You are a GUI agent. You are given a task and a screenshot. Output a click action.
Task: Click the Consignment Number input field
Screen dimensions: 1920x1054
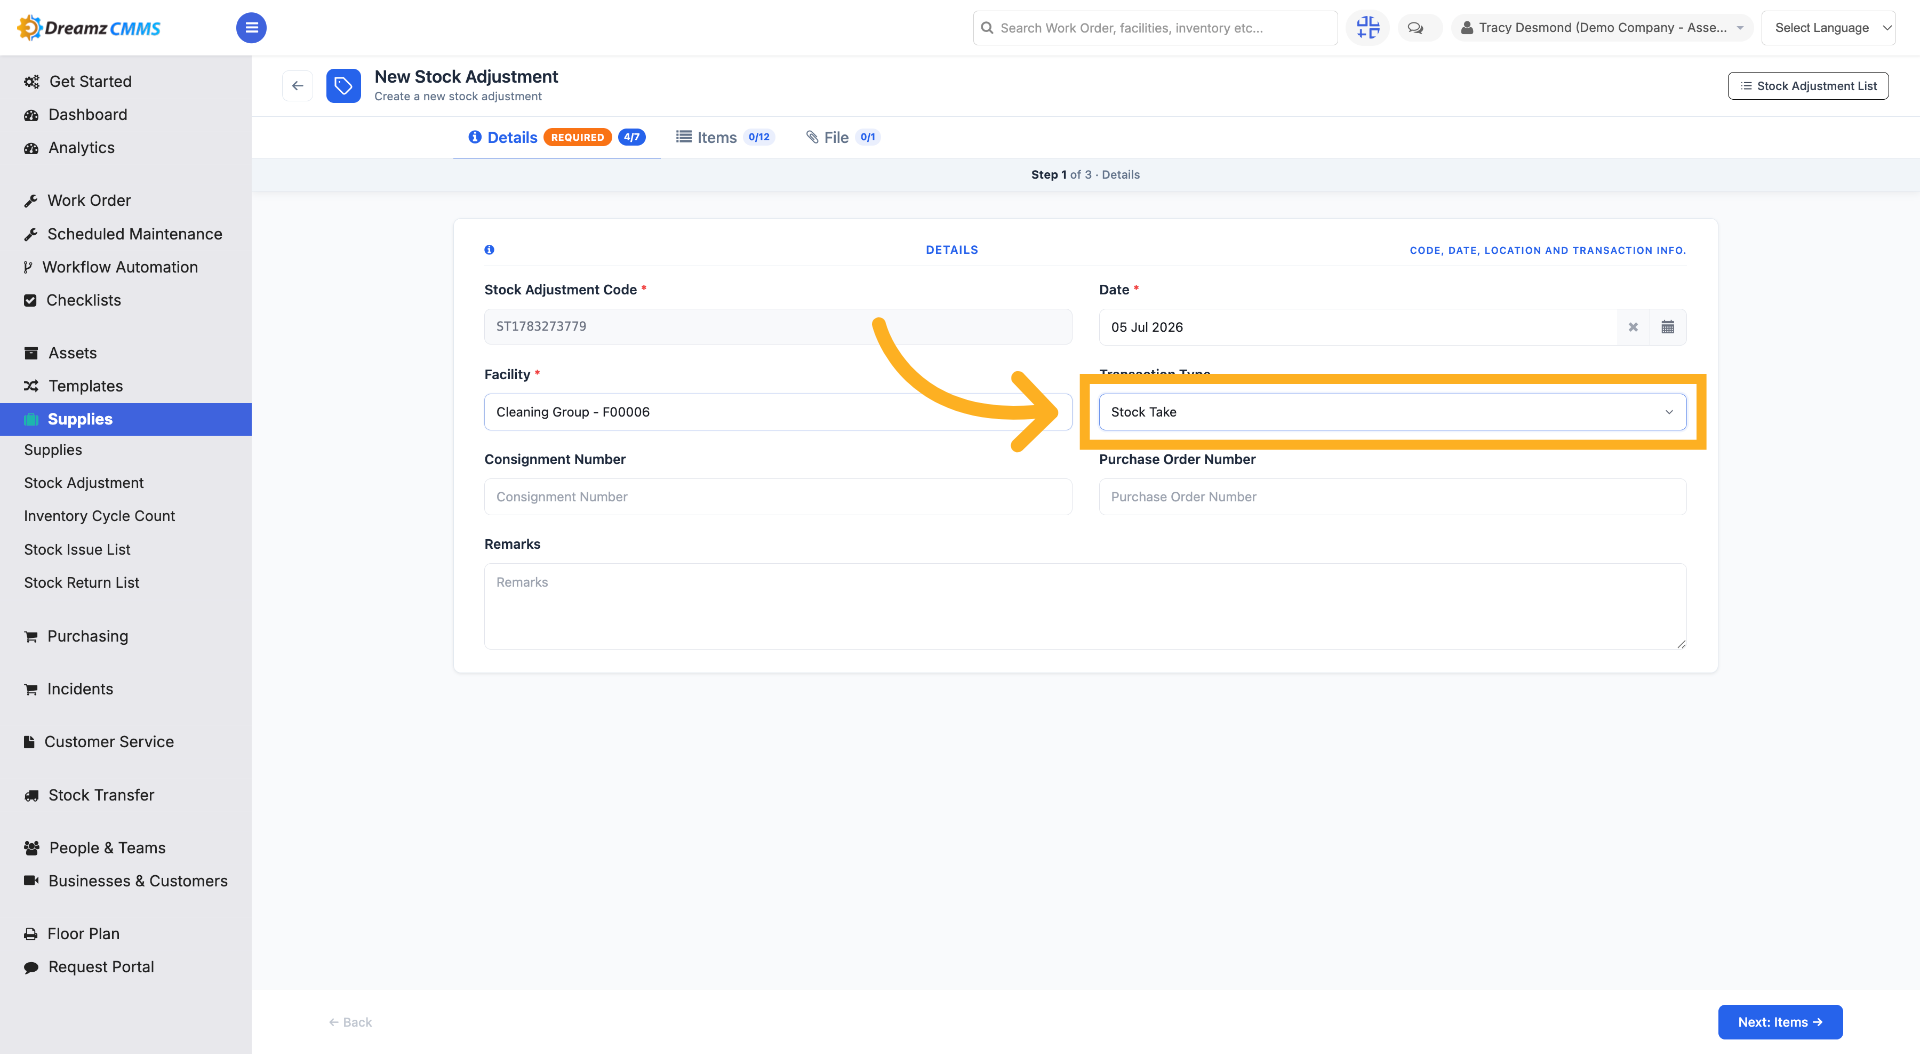(x=778, y=497)
